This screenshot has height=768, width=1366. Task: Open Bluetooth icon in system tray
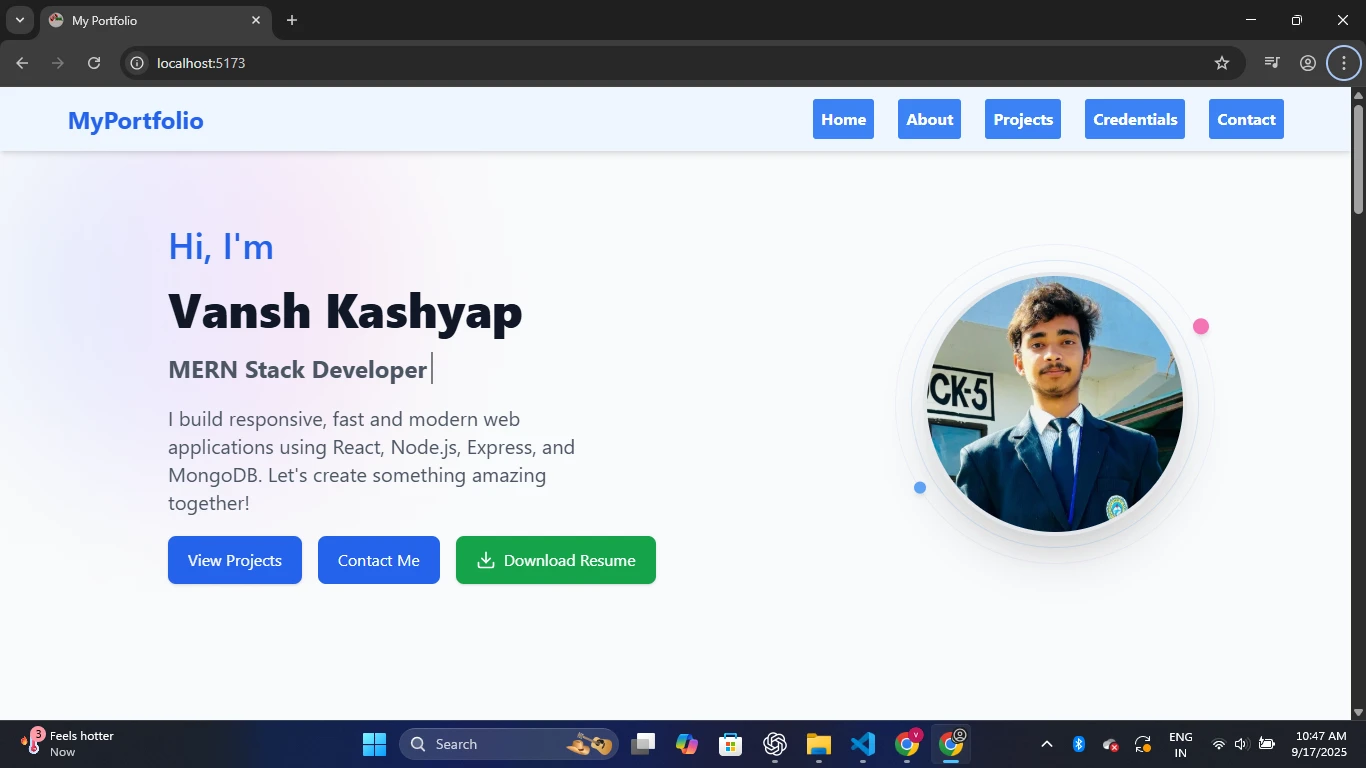tap(1079, 744)
